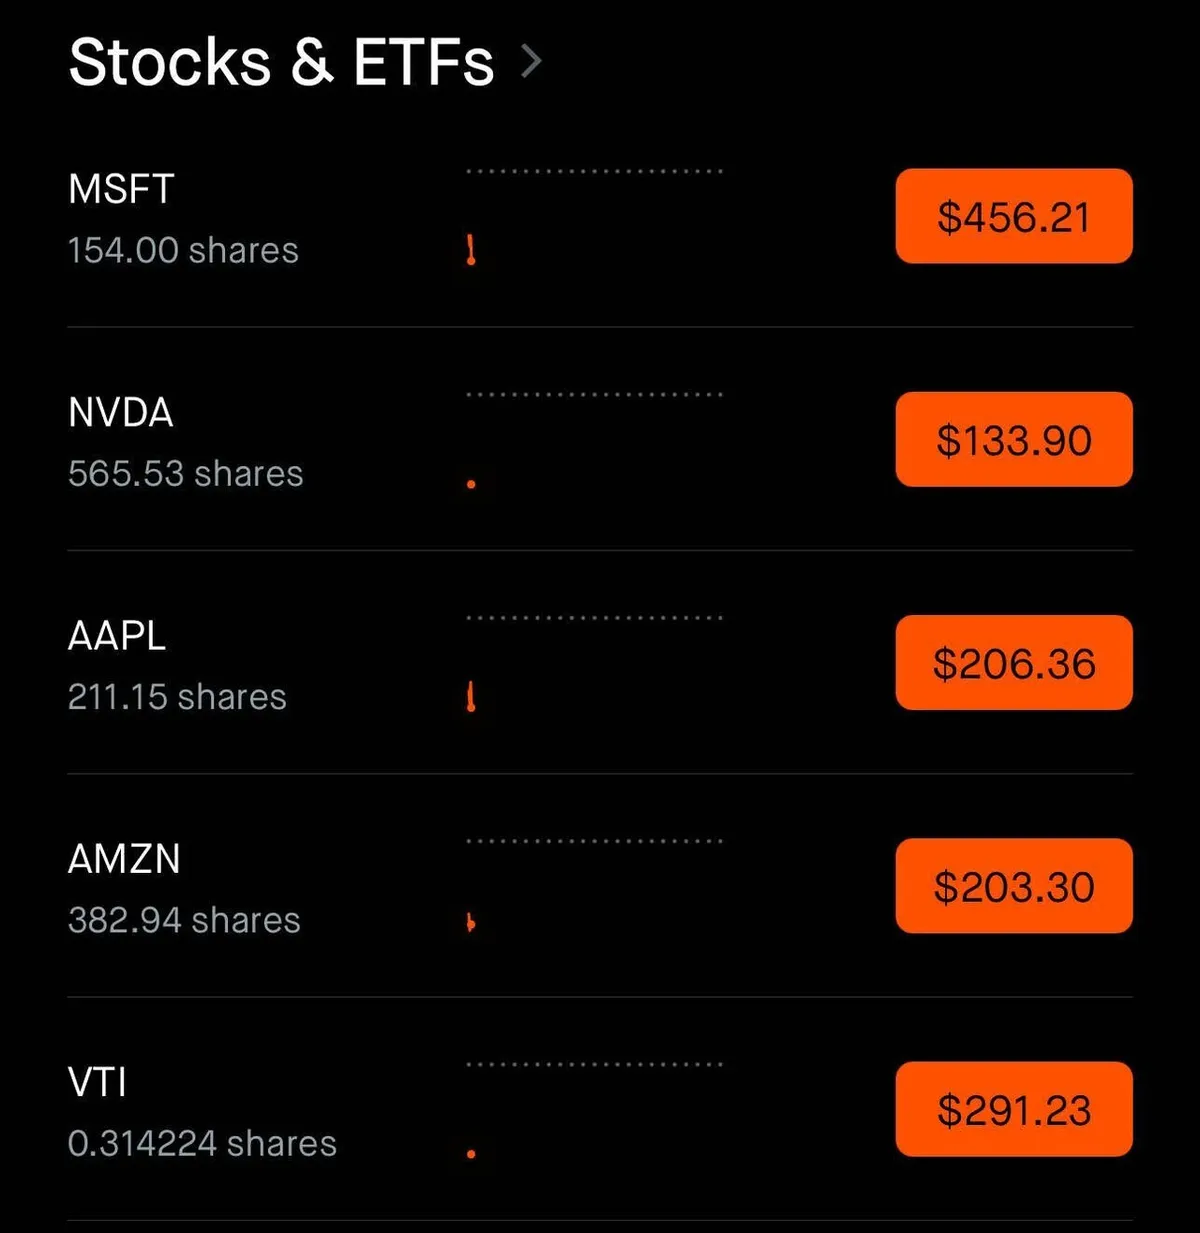Tap the VTI $291.23 price button

point(1013,1110)
